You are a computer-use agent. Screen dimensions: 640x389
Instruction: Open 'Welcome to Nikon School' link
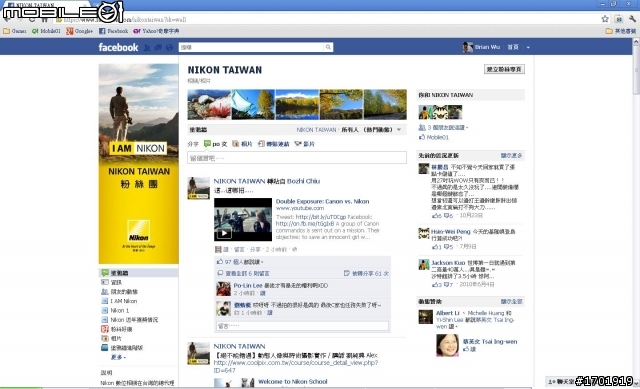click(x=293, y=382)
